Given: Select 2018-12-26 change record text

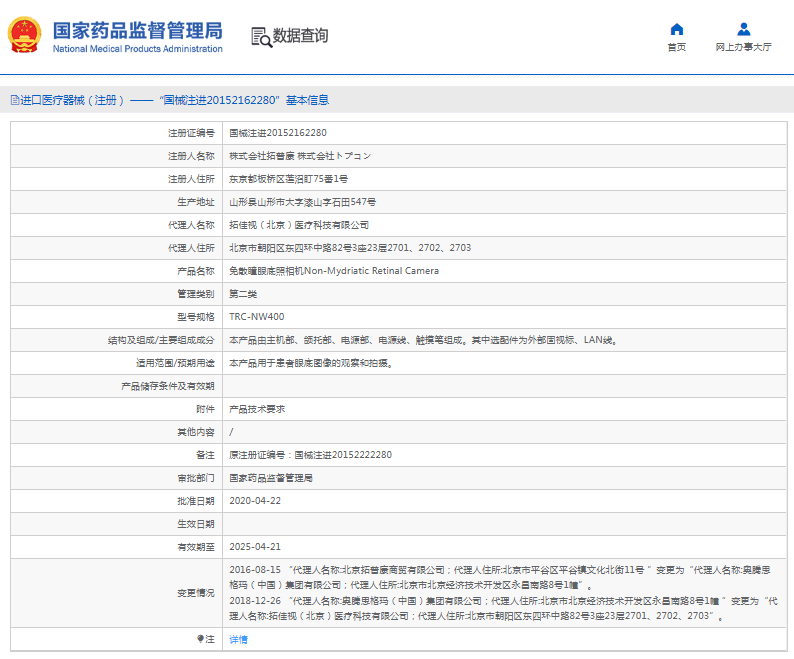Looking at the screenshot, I should click(503, 608).
